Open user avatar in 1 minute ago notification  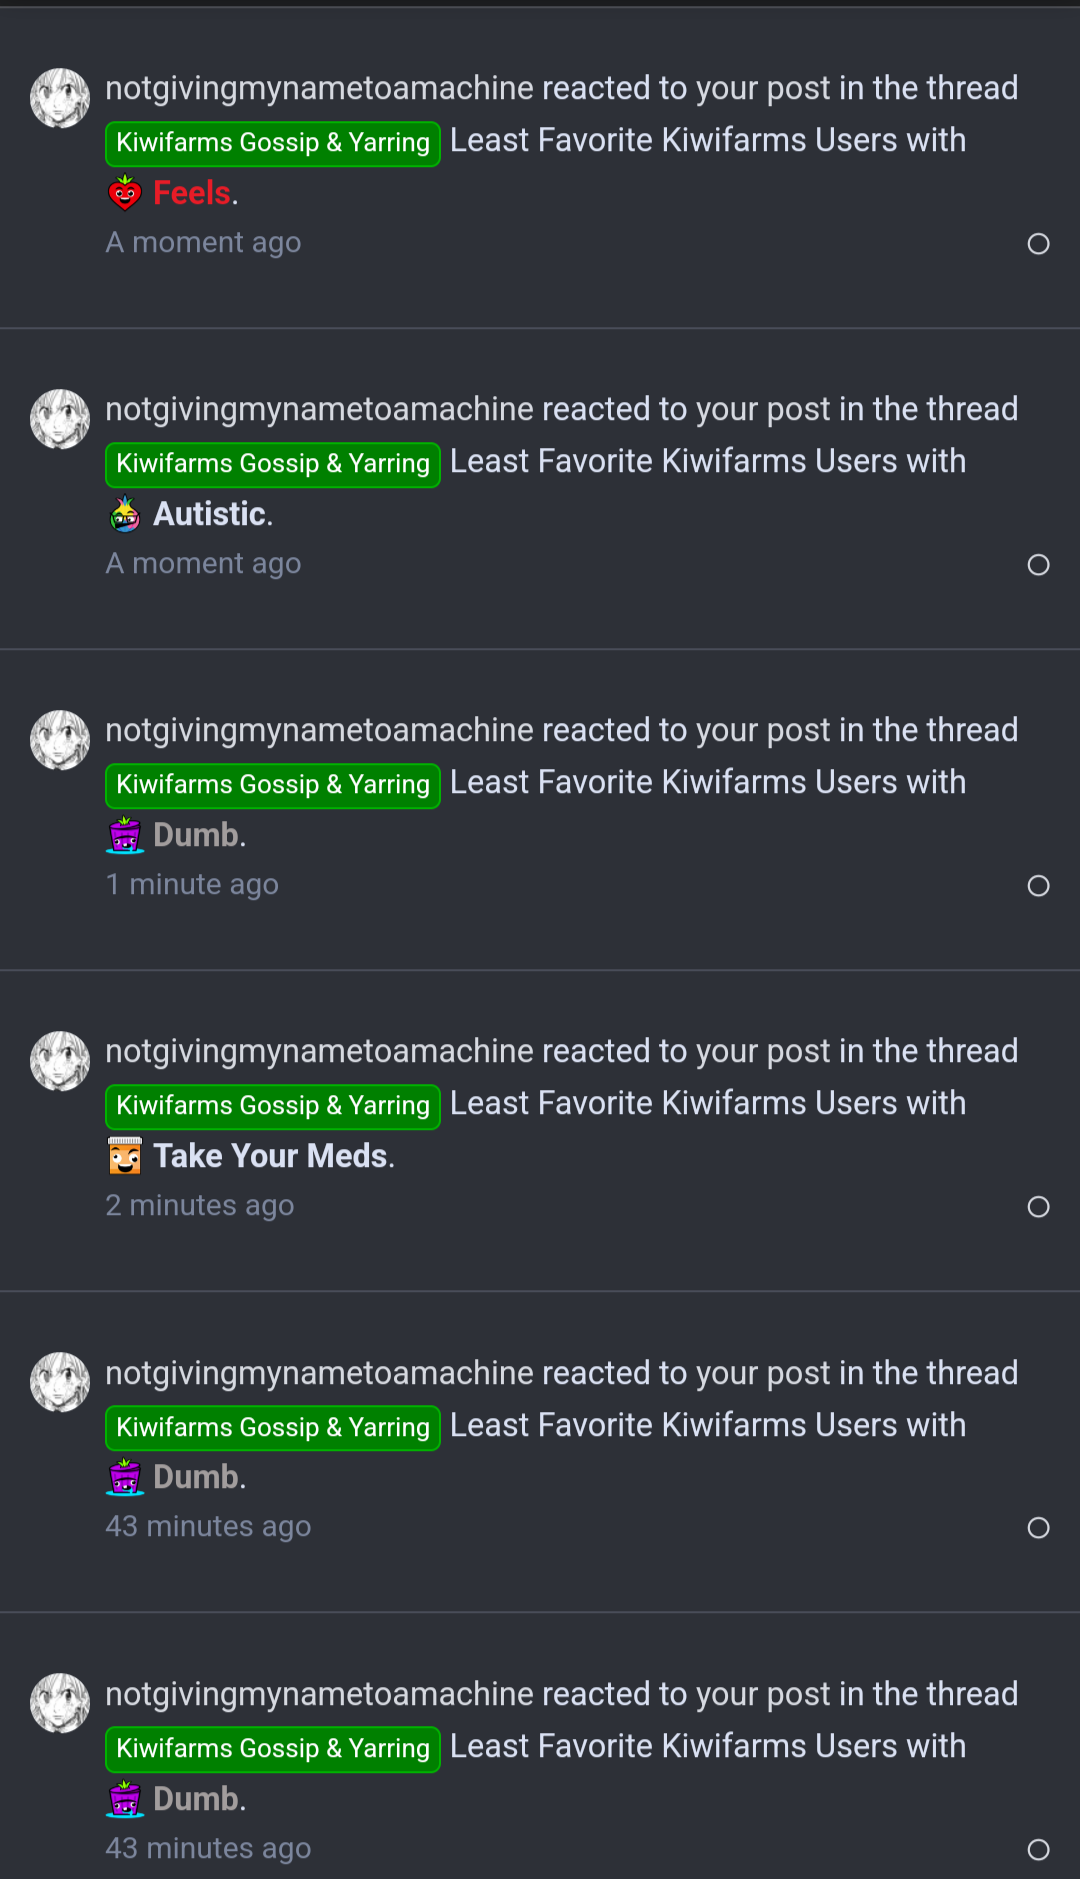click(60, 740)
